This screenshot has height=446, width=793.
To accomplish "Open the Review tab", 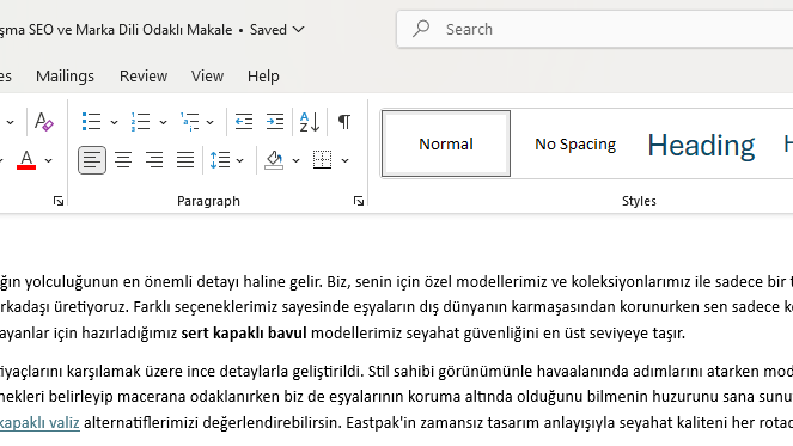I will 143,76.
